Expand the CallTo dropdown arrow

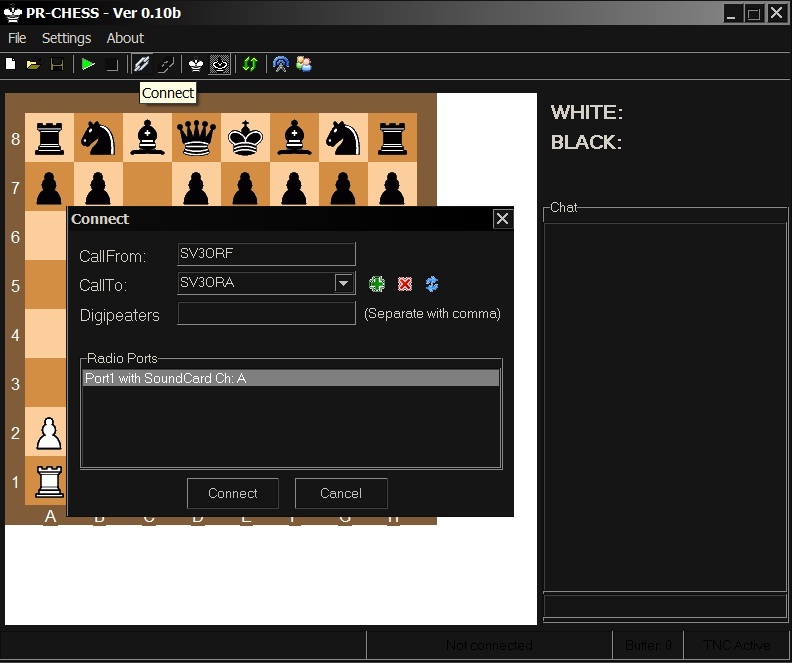click(x=344, y=283)
